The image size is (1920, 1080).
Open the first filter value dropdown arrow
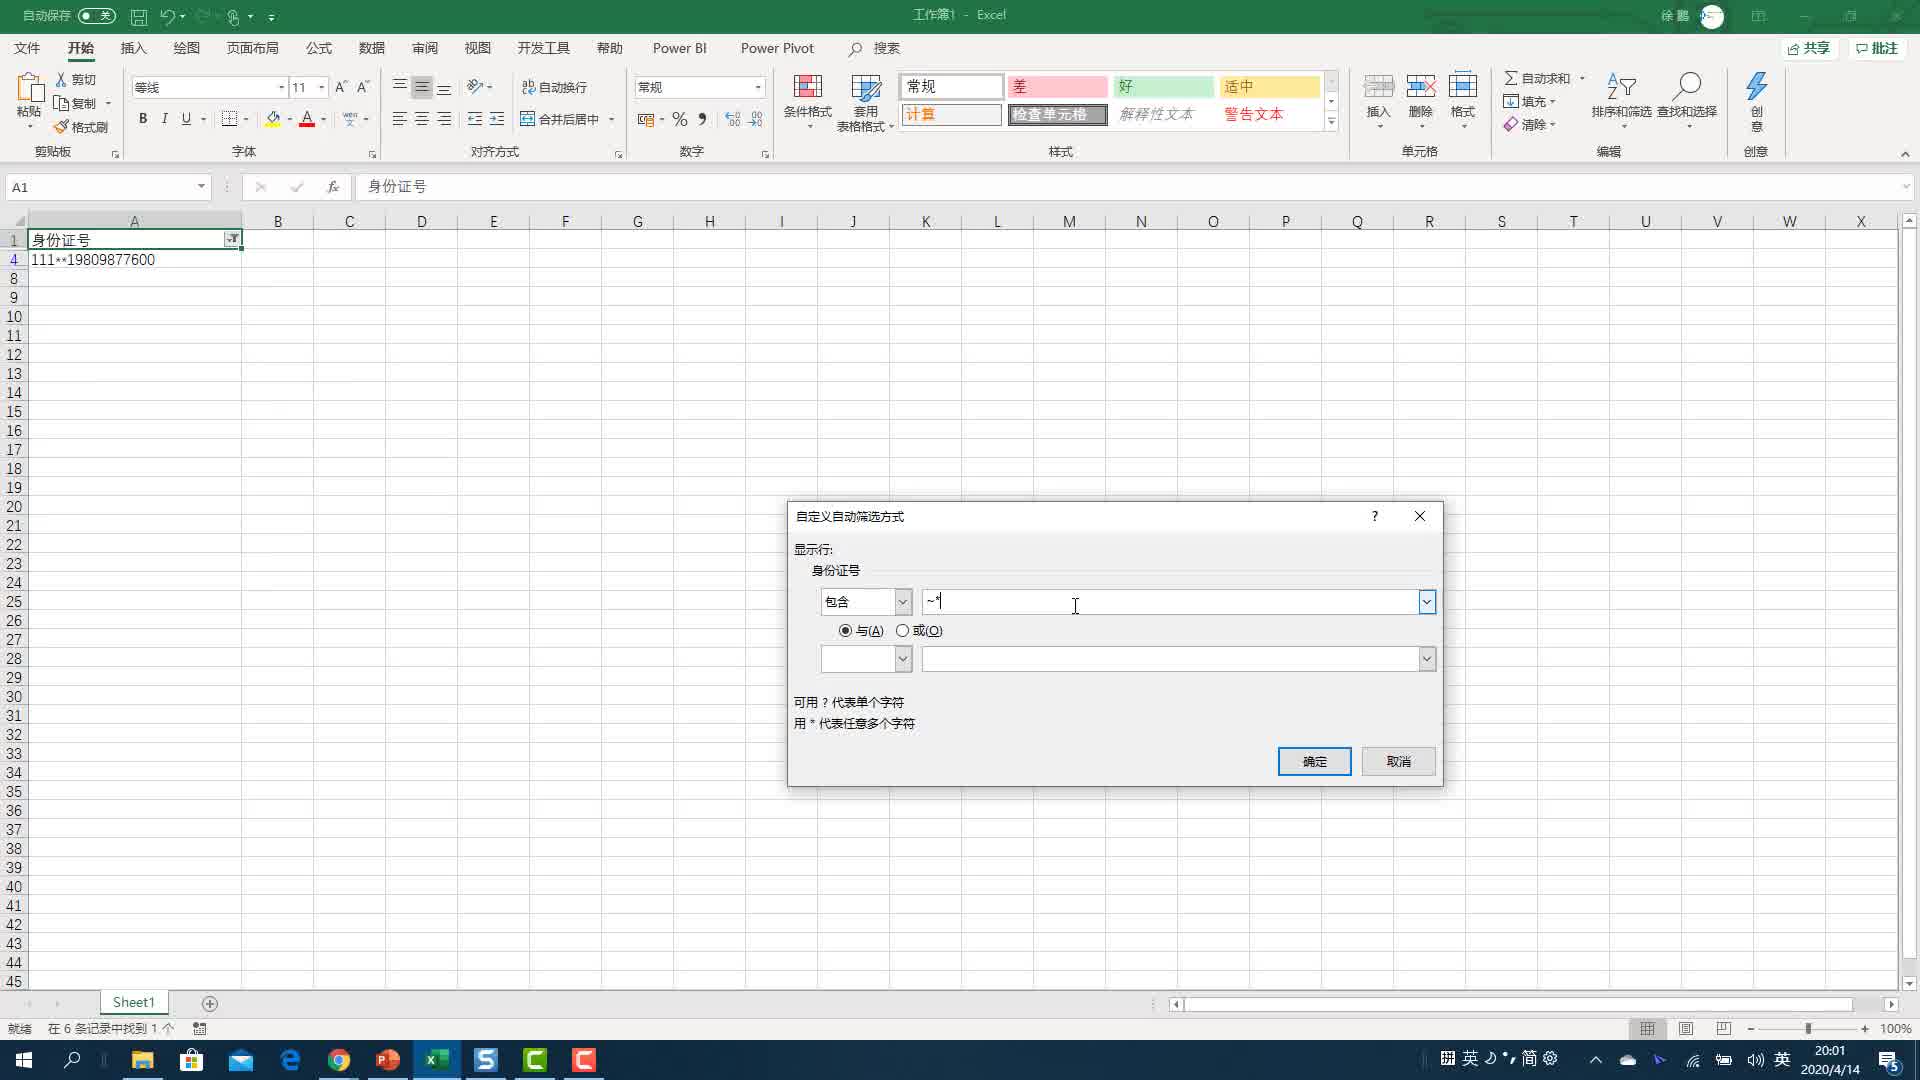1427,602
